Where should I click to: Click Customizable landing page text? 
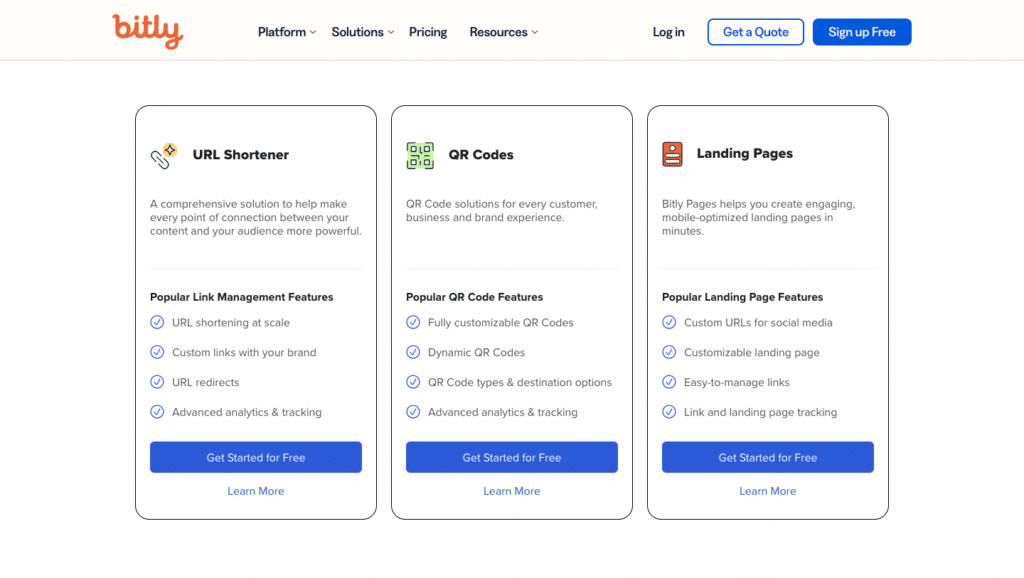pos(752,353)
